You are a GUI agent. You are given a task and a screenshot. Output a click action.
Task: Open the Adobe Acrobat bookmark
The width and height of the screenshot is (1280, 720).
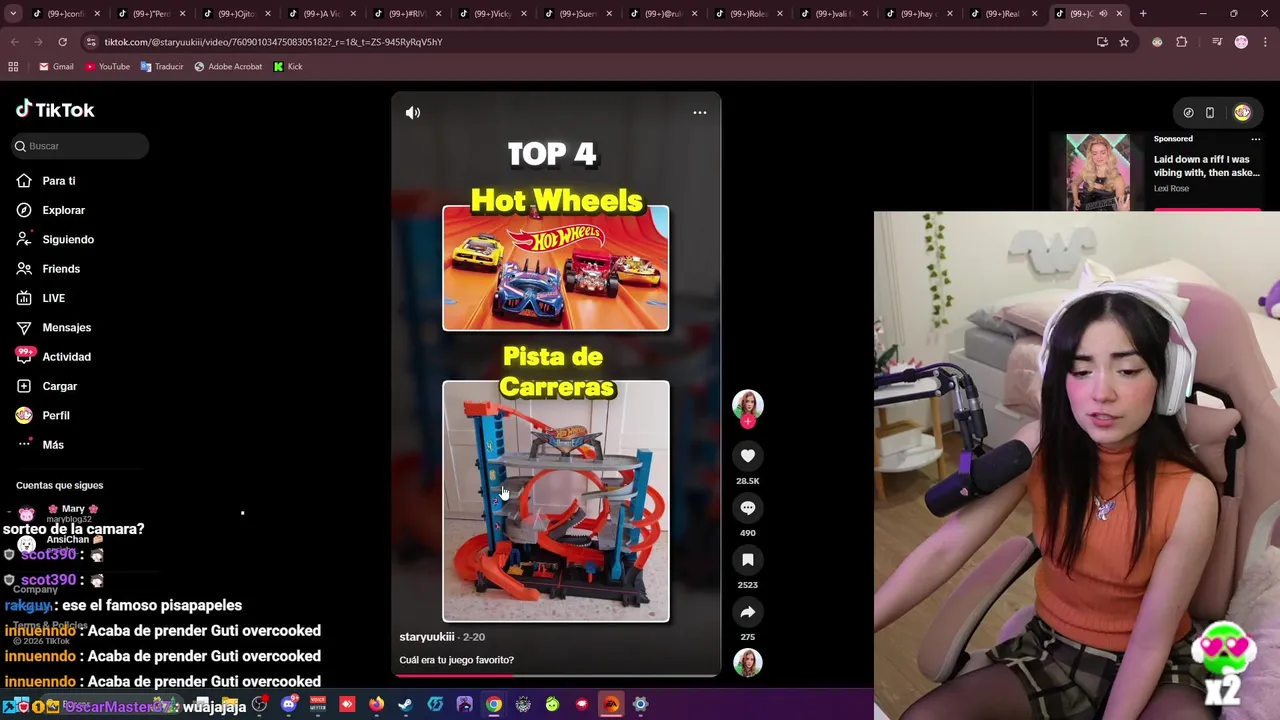click(x=228, y=67)
